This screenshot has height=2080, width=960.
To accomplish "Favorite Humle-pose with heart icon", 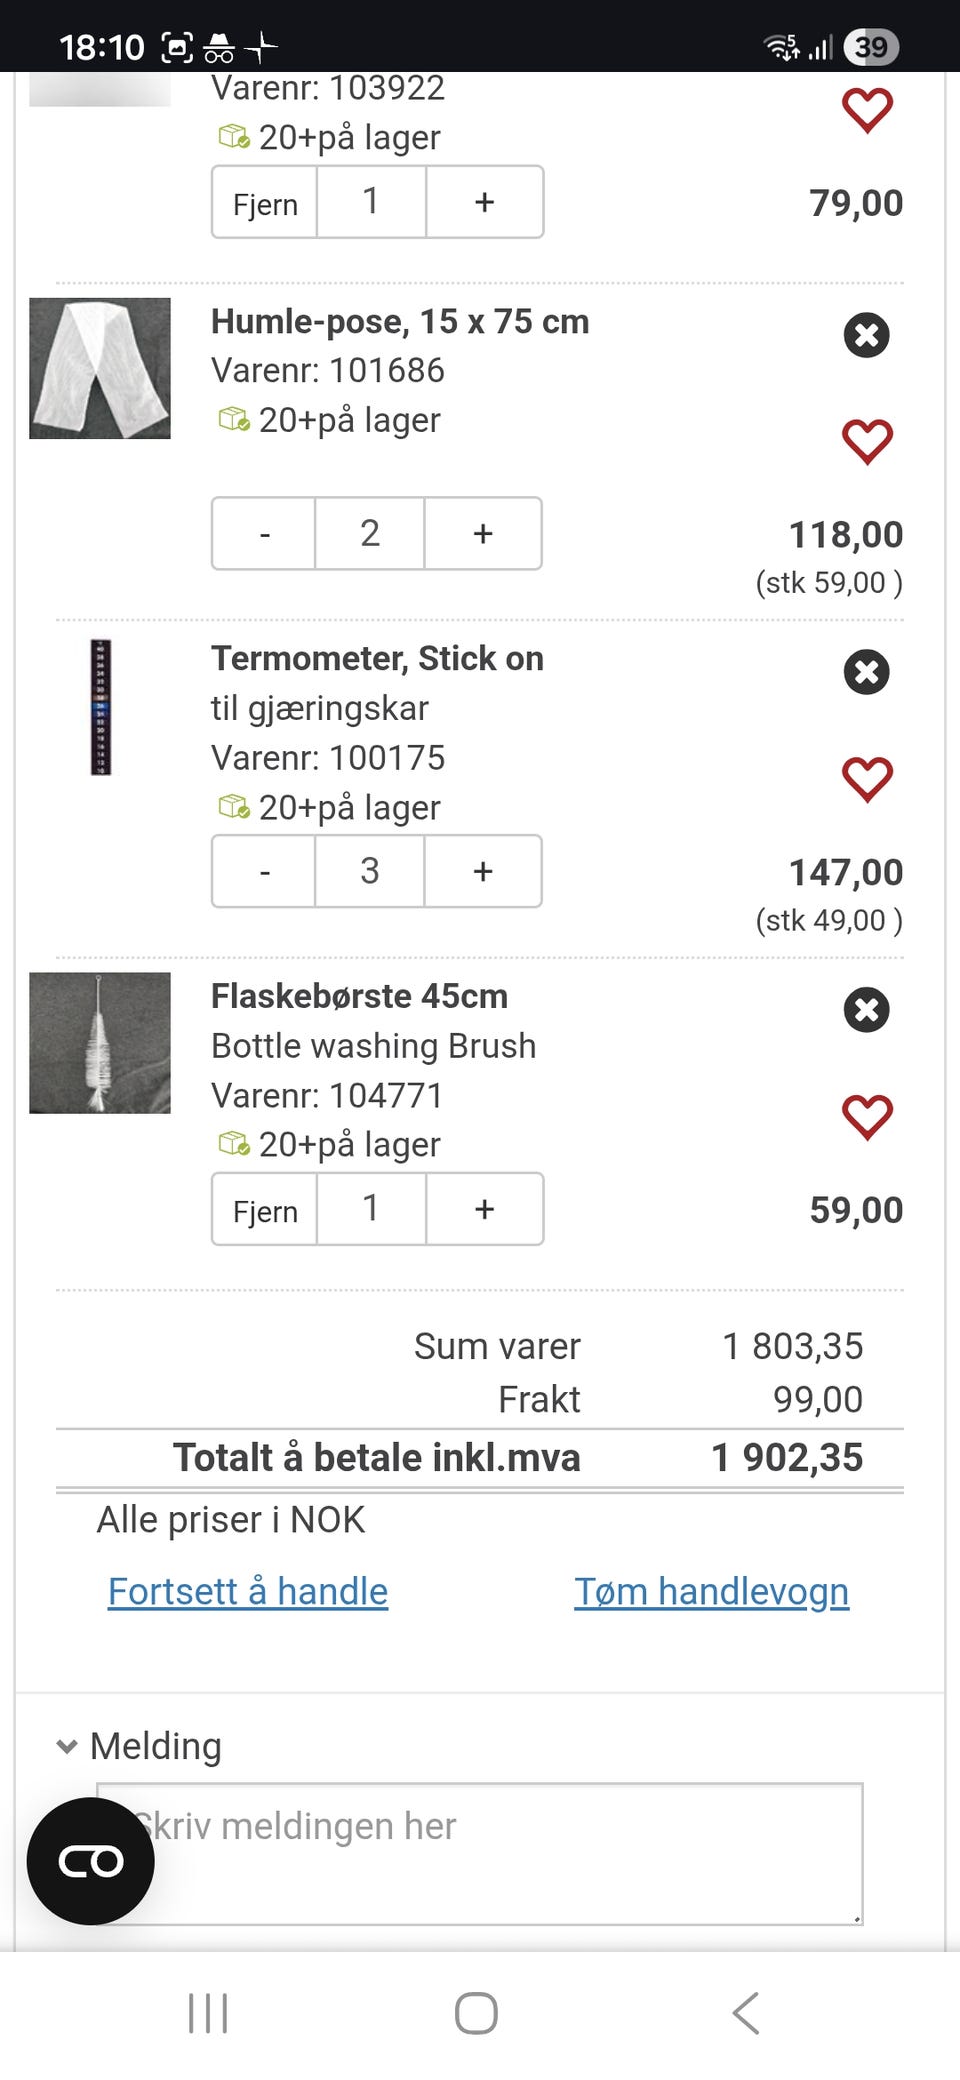I will coord(867,441).
